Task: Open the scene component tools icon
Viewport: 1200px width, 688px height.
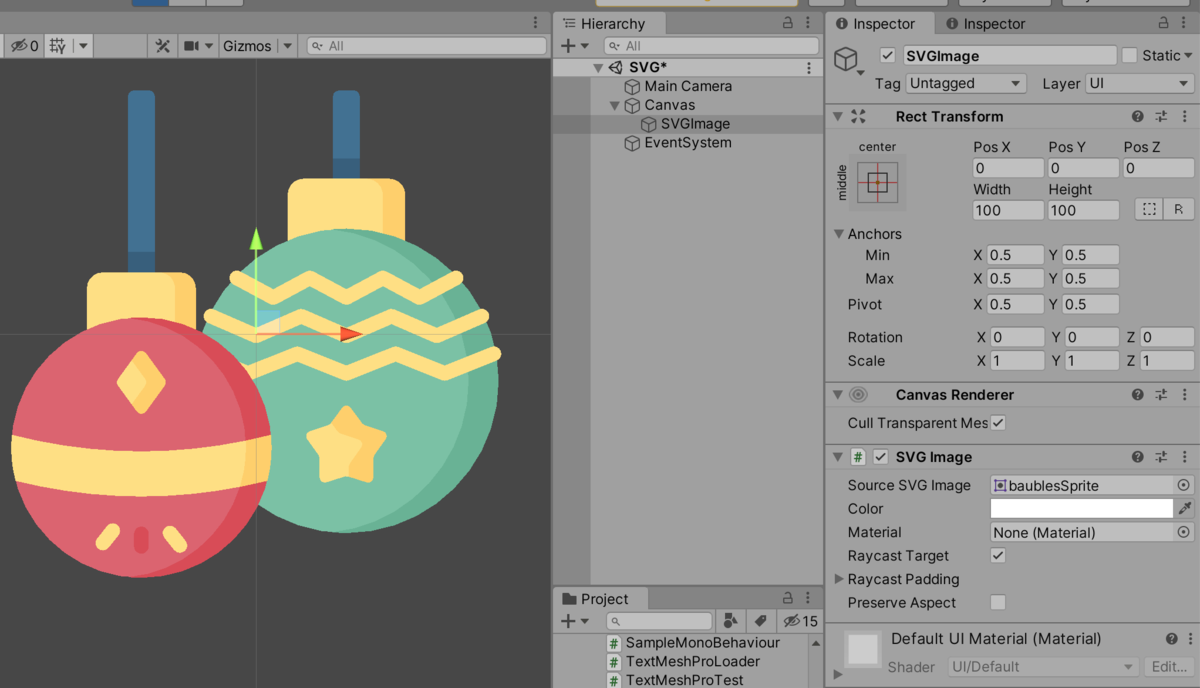Action: click(162, 46)
